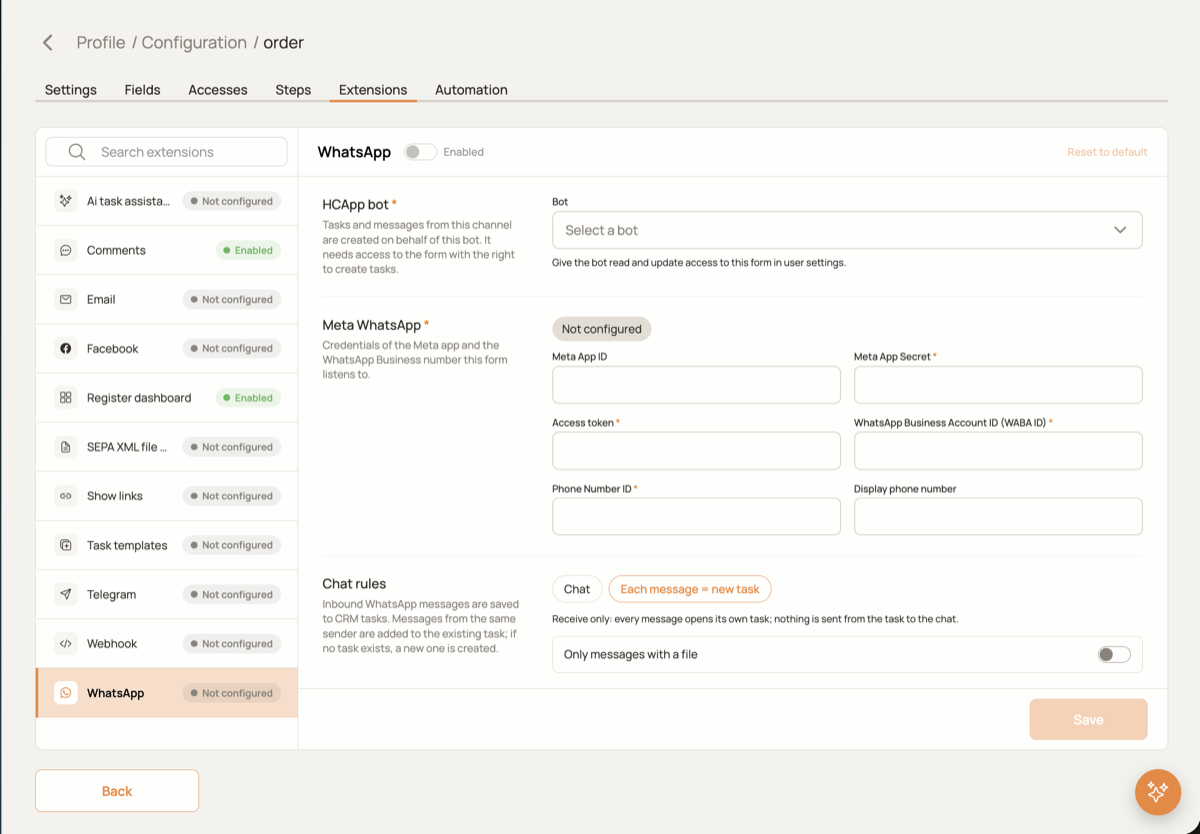Open the AI assistant sparkle floating button
1200x834 pixels.
1158,792
